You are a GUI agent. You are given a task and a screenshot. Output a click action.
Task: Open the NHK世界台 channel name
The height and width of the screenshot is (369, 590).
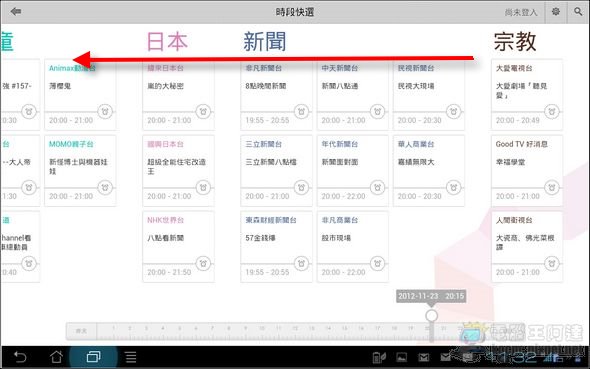coord(166,220)
